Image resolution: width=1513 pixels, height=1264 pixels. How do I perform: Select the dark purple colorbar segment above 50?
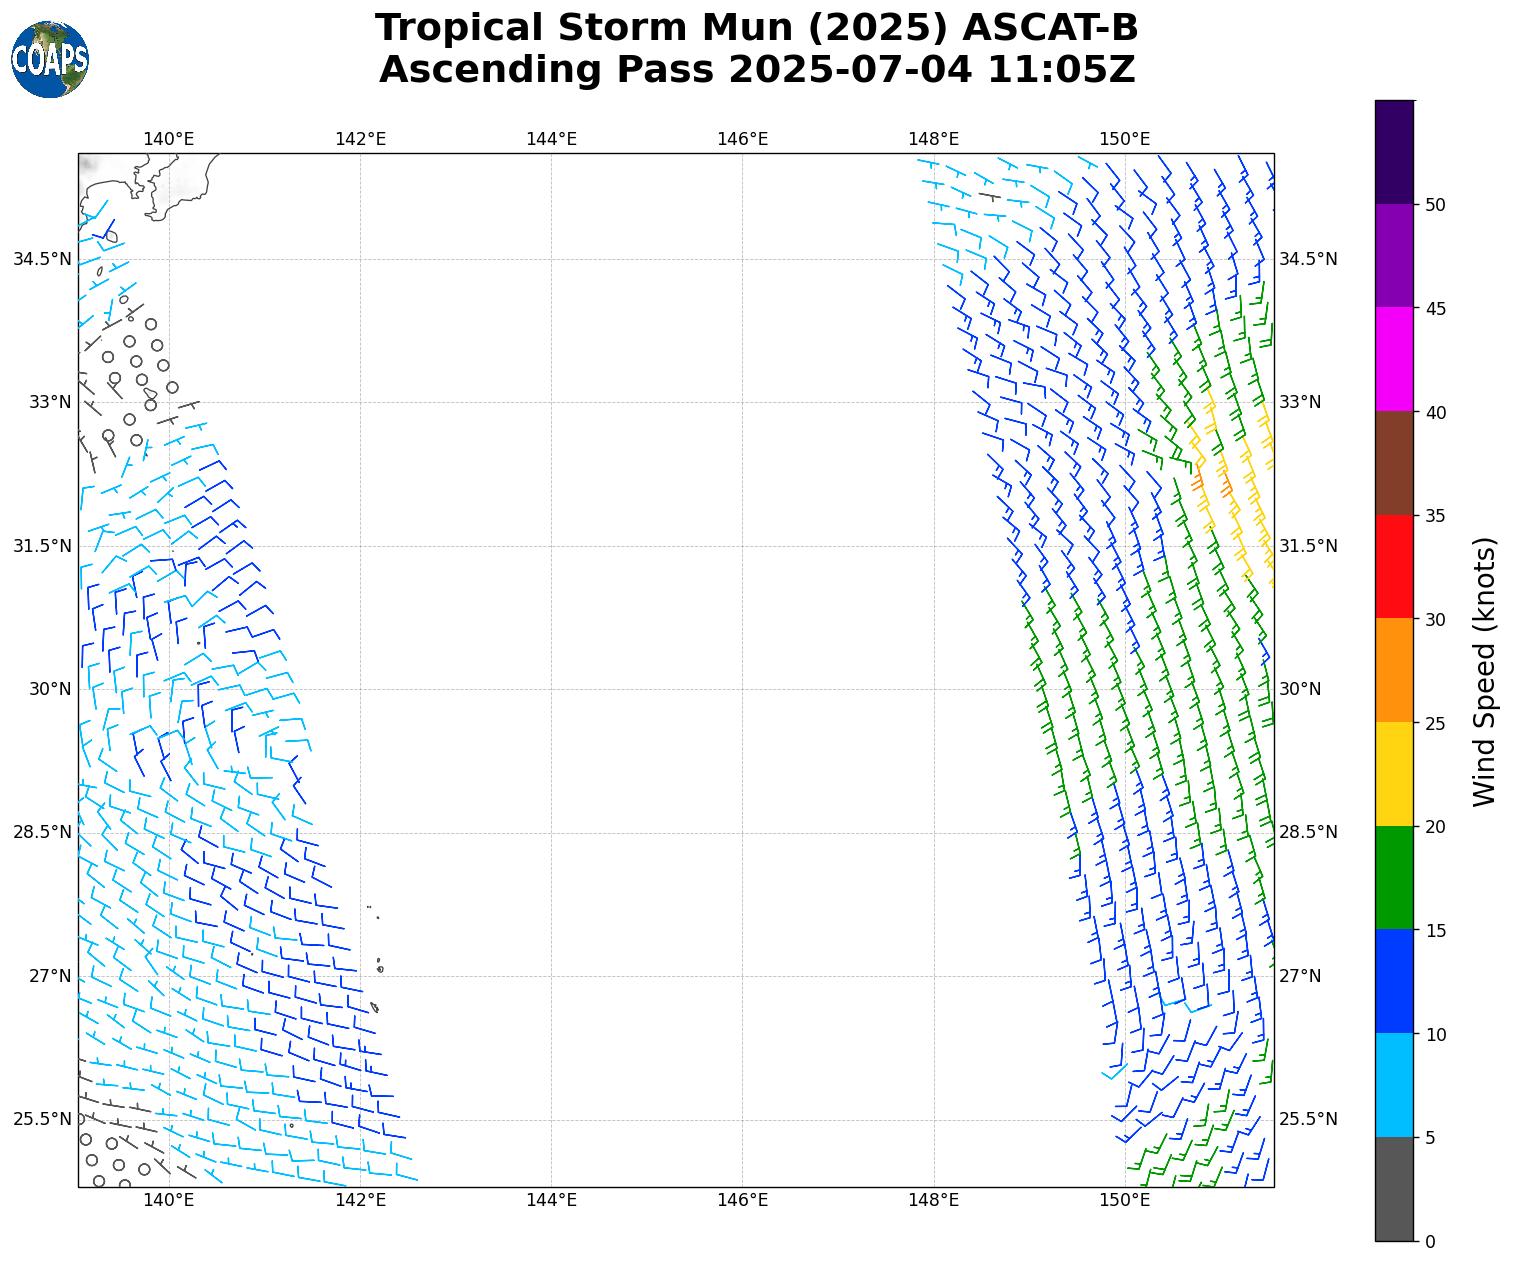tap(1394, 152)
